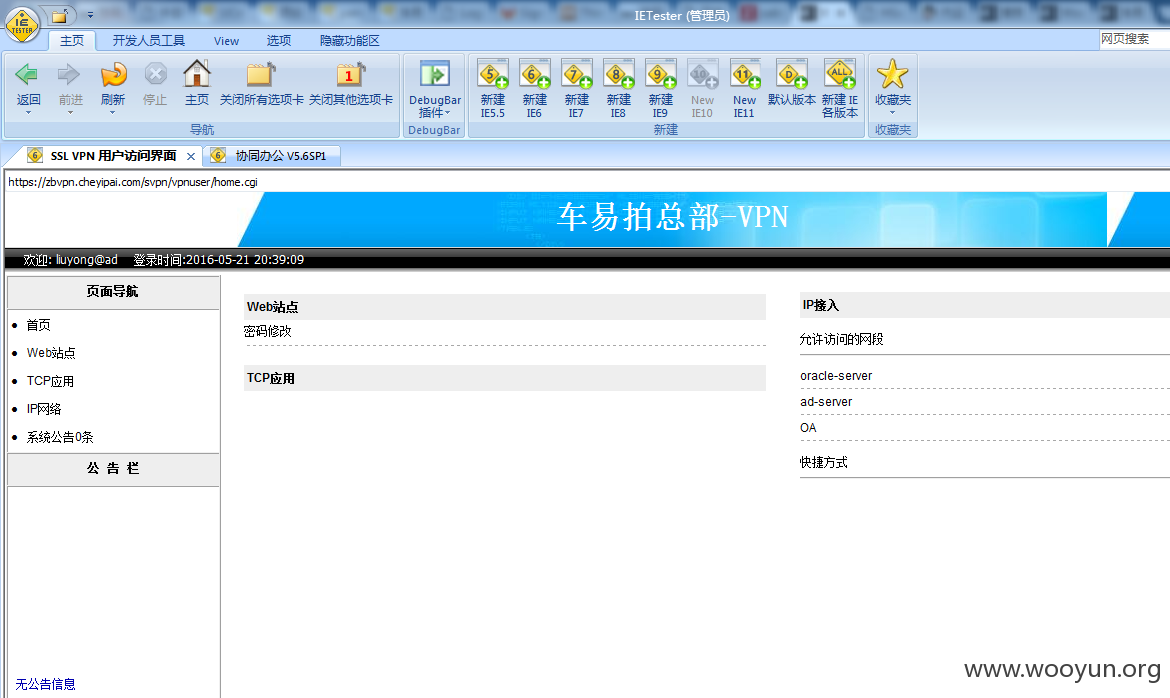Expand the Favorites dropdown arrow

click(x=892, y=113)
